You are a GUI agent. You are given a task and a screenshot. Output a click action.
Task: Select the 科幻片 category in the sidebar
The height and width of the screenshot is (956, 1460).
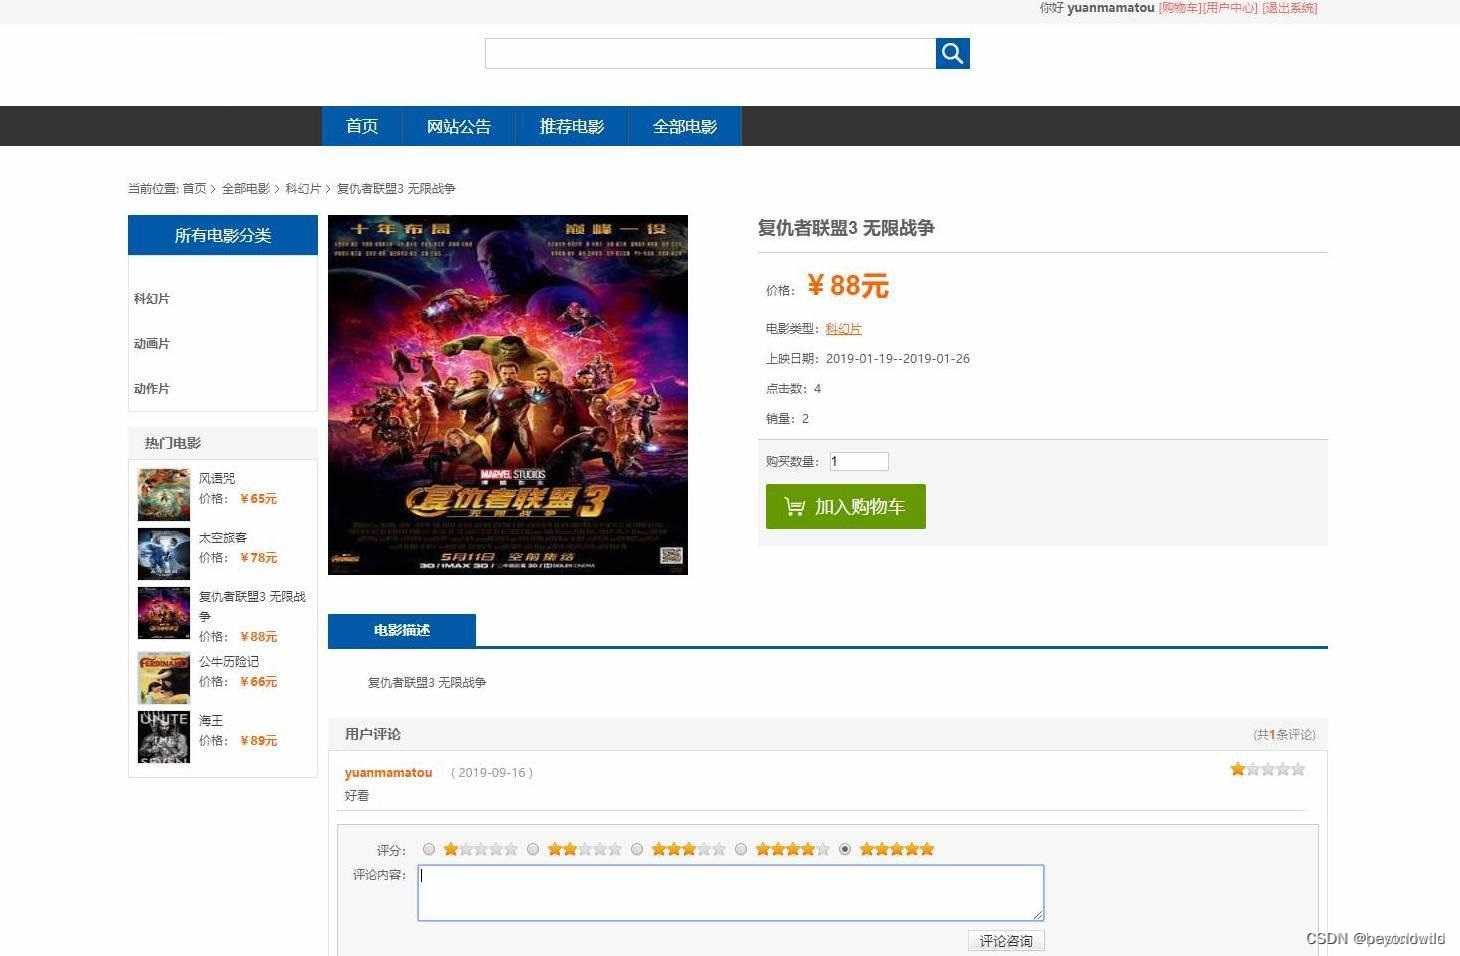(152, 298)
